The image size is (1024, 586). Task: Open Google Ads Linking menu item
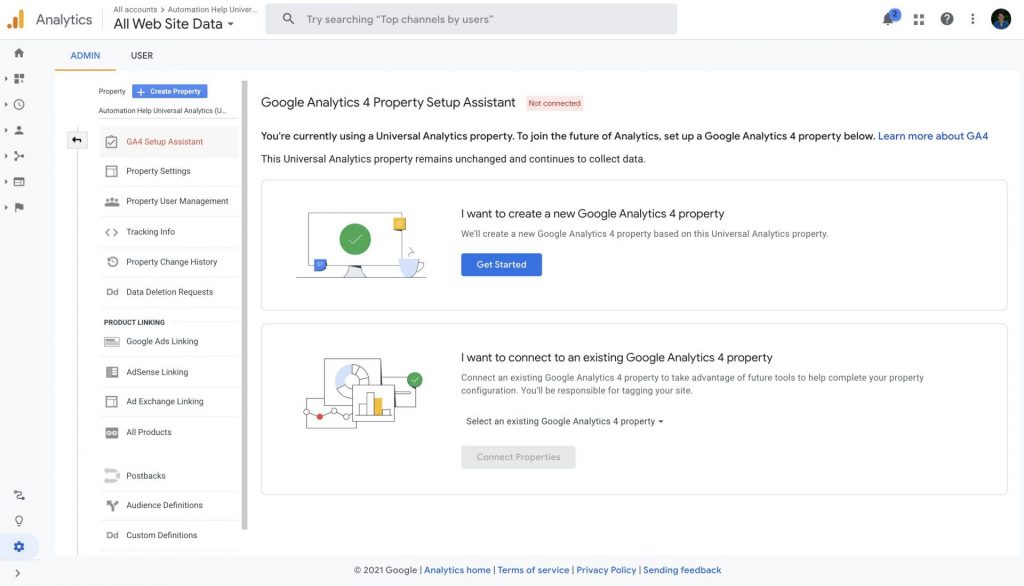[169, 342]
